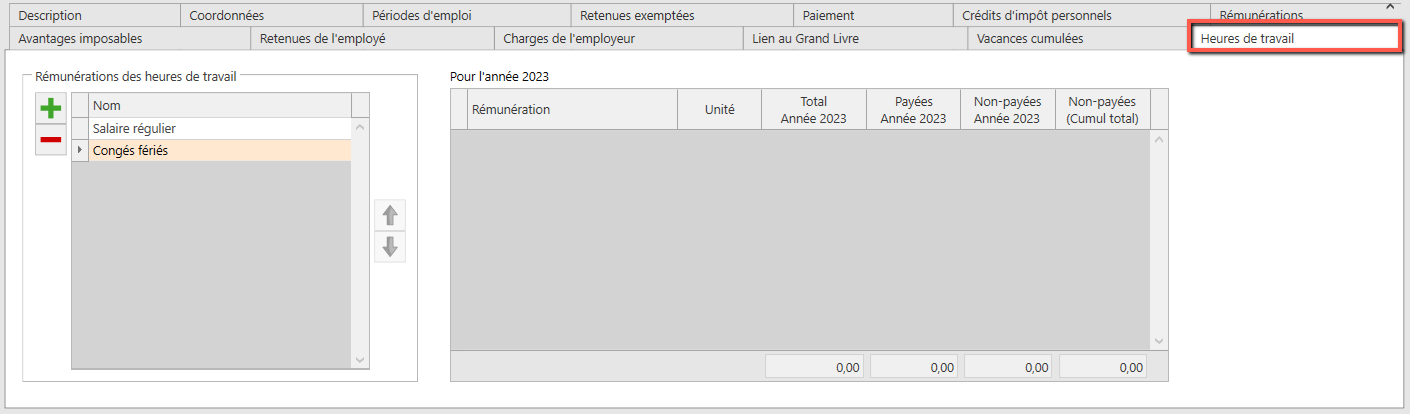Screen dimensions: 1410x414
Task: Open the Paiement tab
Action: [x=873, y=15]
